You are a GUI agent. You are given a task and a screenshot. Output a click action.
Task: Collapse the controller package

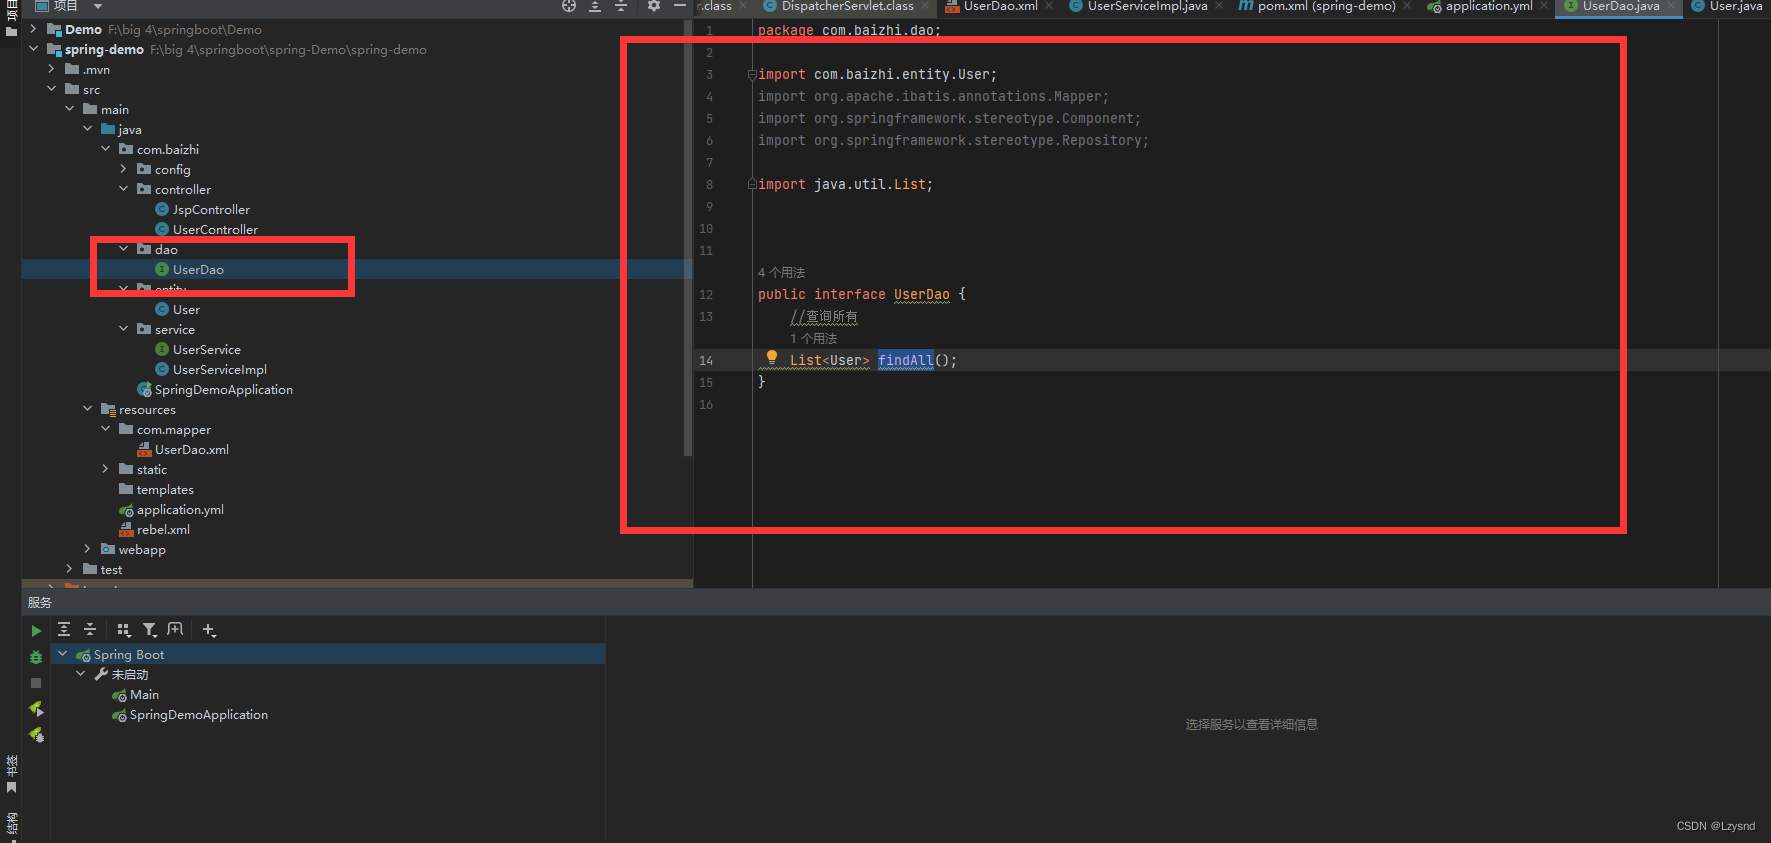124,189
